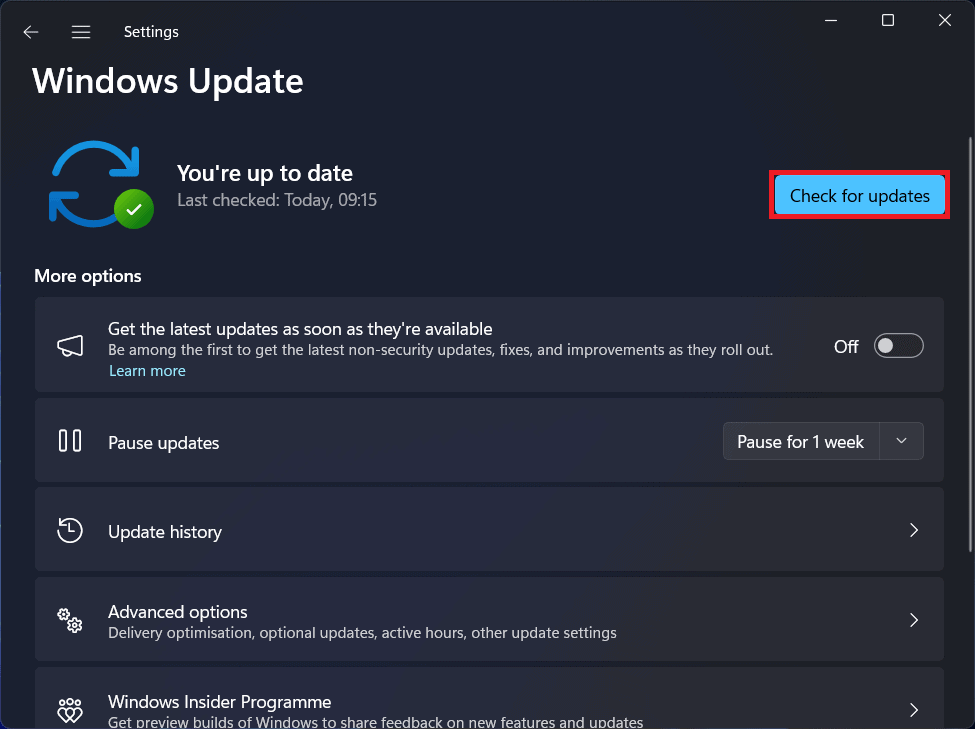975x729 pixels.
Task: Open the Learn more link
Action: 147,371
